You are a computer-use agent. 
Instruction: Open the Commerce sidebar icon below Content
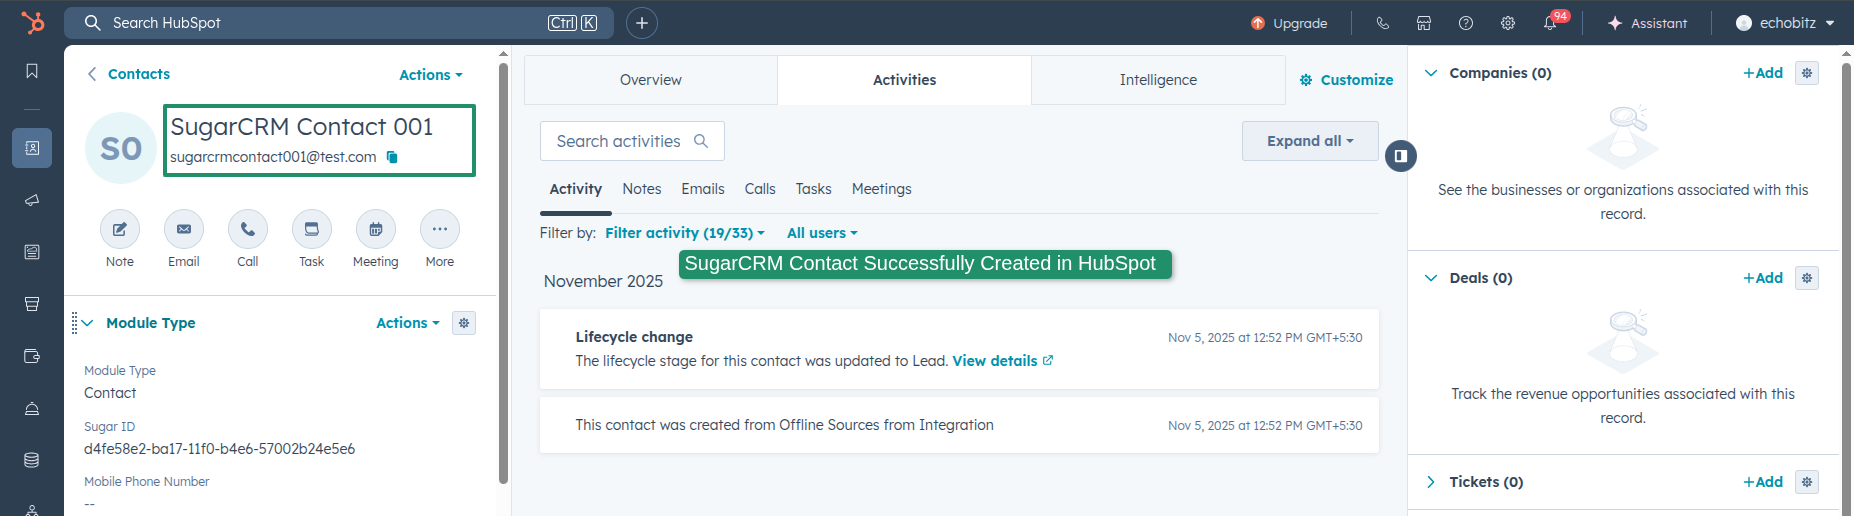pyautogui.click(x=32, y=304)
